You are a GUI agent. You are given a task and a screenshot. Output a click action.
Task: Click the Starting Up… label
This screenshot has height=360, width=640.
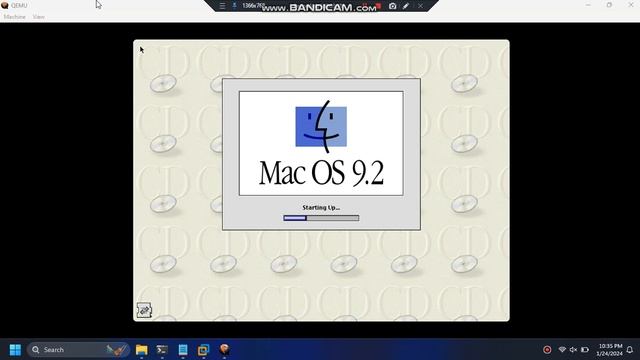(321, 207)
